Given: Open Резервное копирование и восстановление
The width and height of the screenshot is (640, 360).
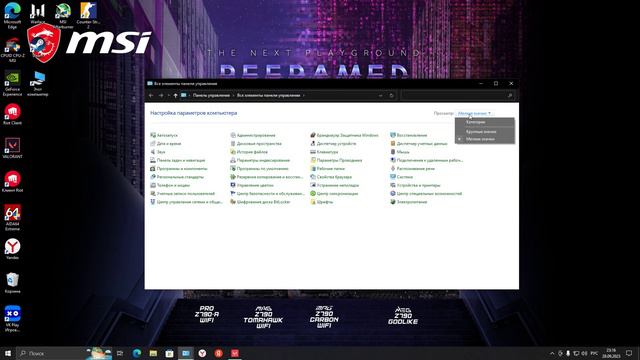Looking at the screenshot, I should click(267, 177).
